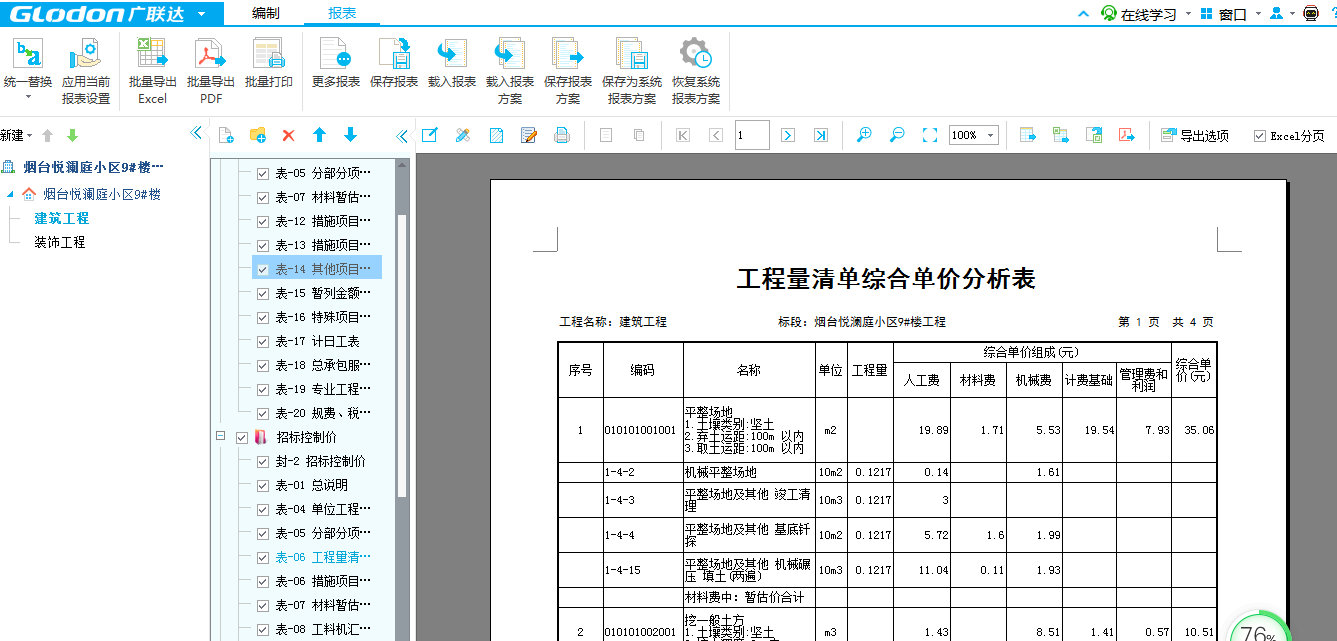Screen dimensions: 1337x641
Task: Uncheck the 表-14 其他项目 checkbox
Action: 263,269
